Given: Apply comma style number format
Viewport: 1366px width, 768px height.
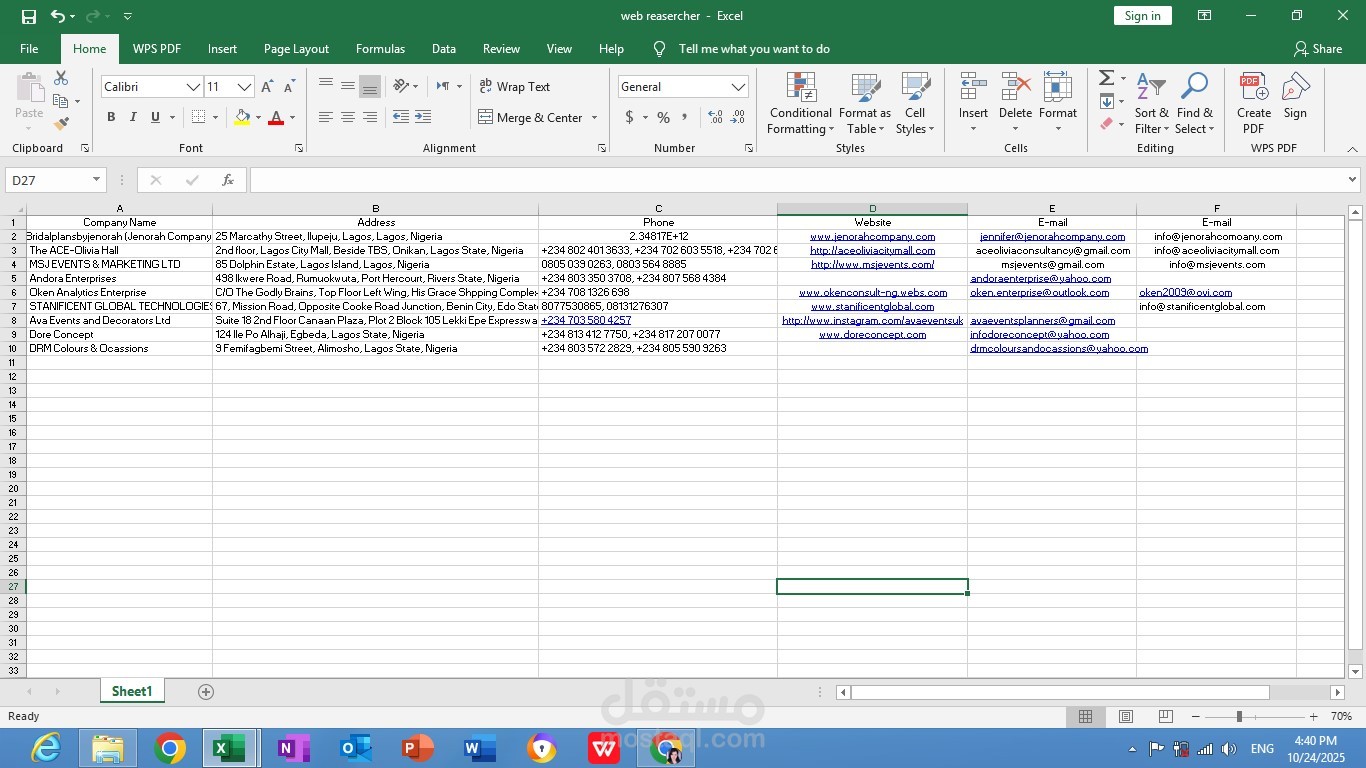Looking at the screenshot, I should pos(685,117).
